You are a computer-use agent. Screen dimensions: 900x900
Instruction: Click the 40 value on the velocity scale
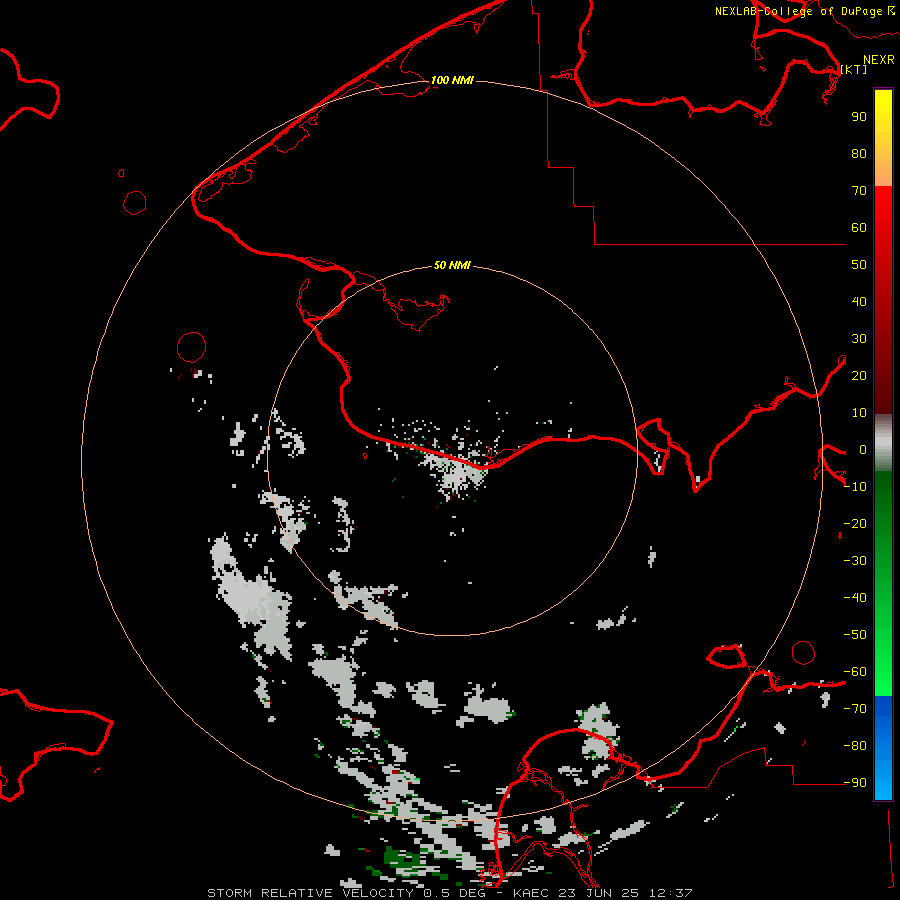(x=859, y=302)
